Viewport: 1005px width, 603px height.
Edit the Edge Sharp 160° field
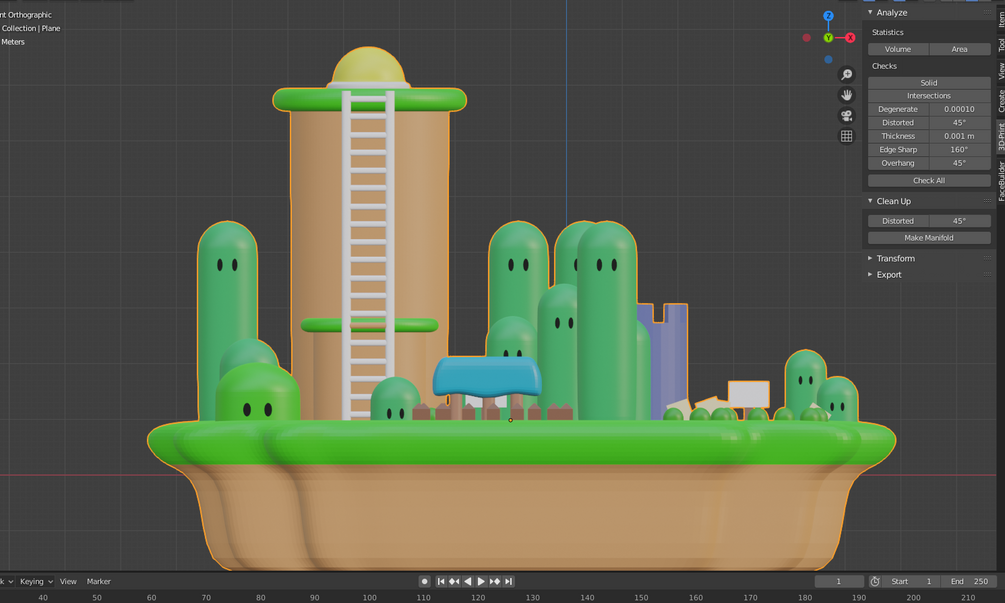[959, 149]
